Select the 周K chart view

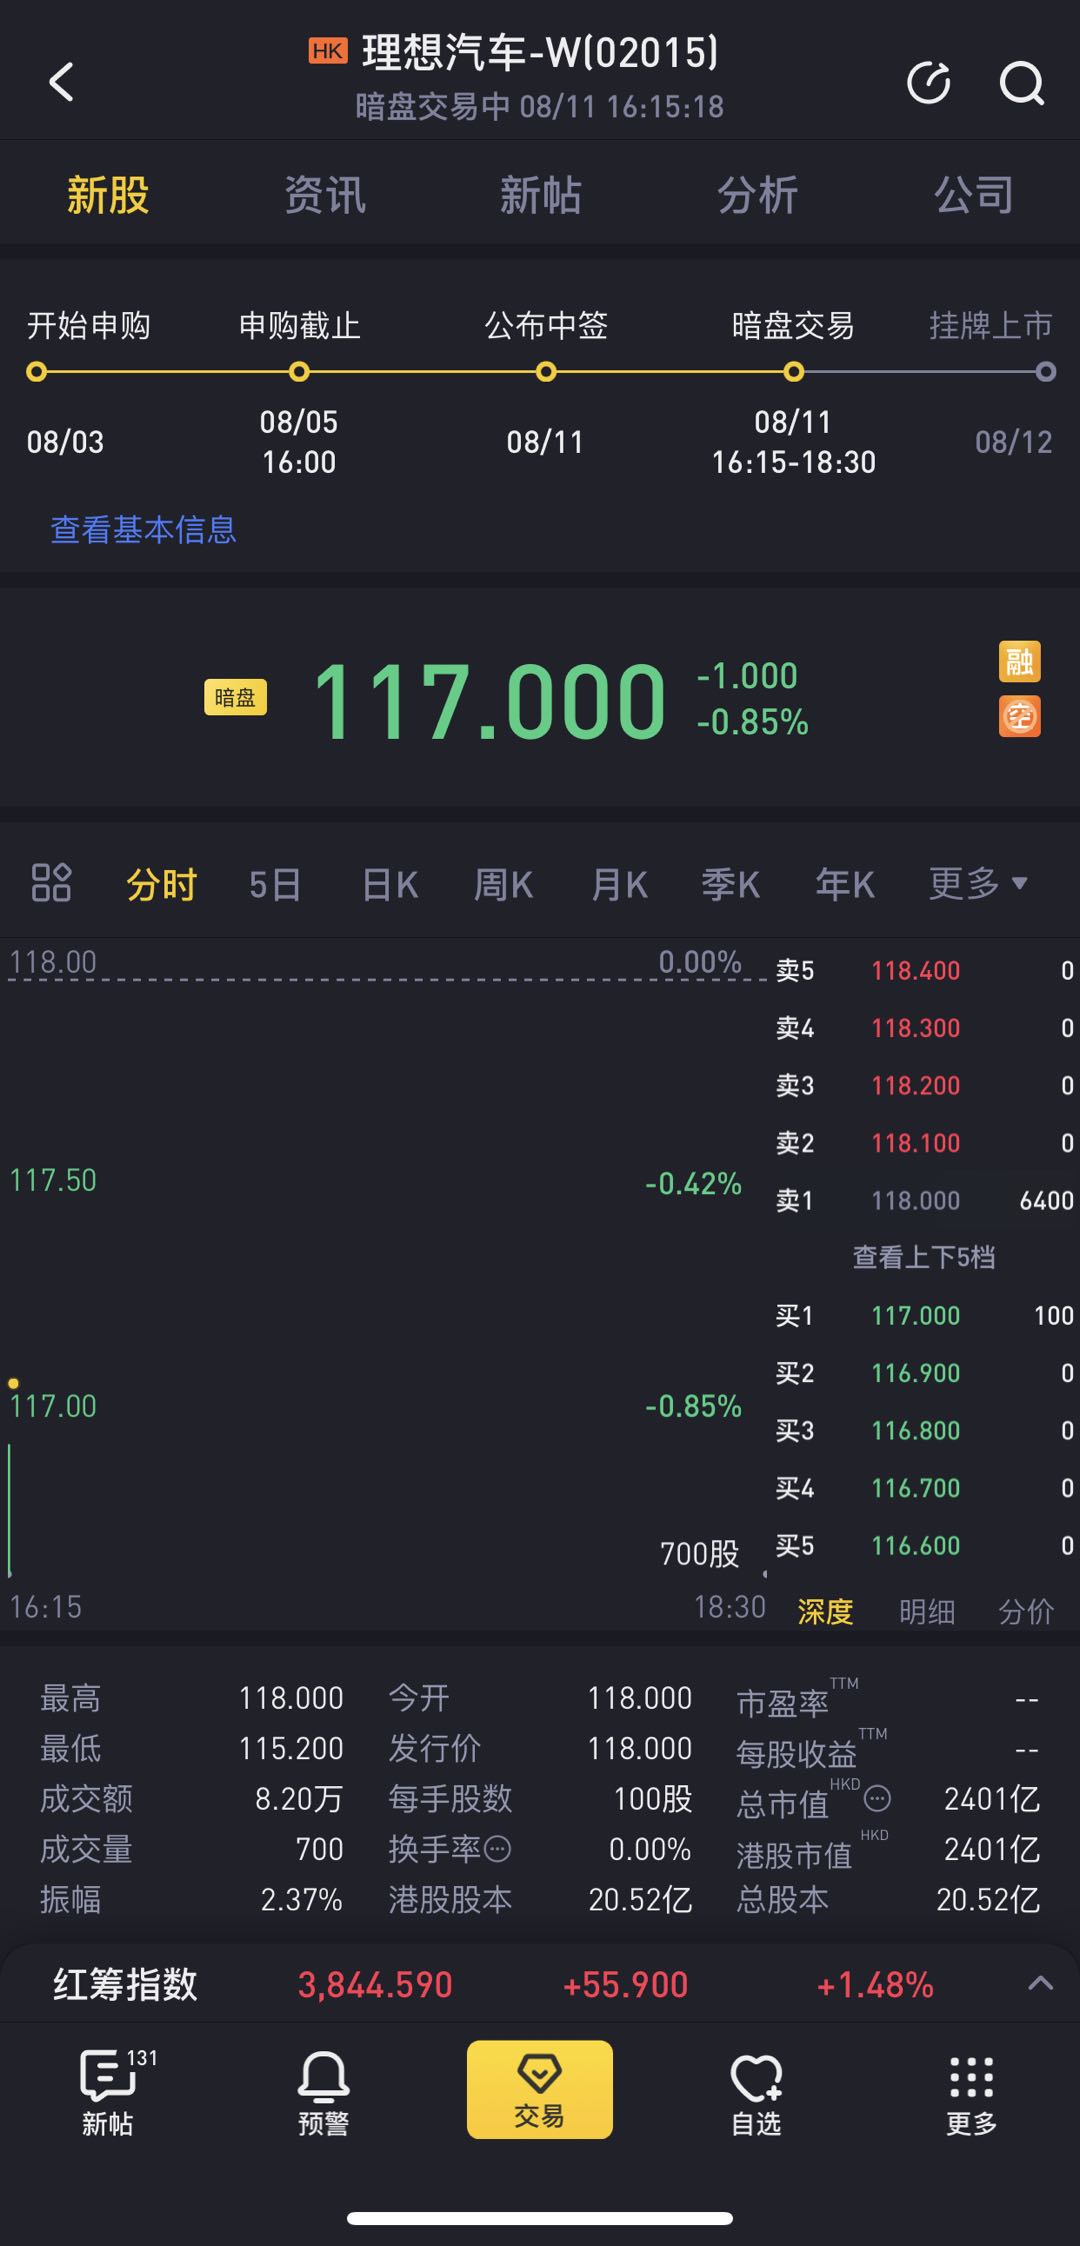pos(503,884)
